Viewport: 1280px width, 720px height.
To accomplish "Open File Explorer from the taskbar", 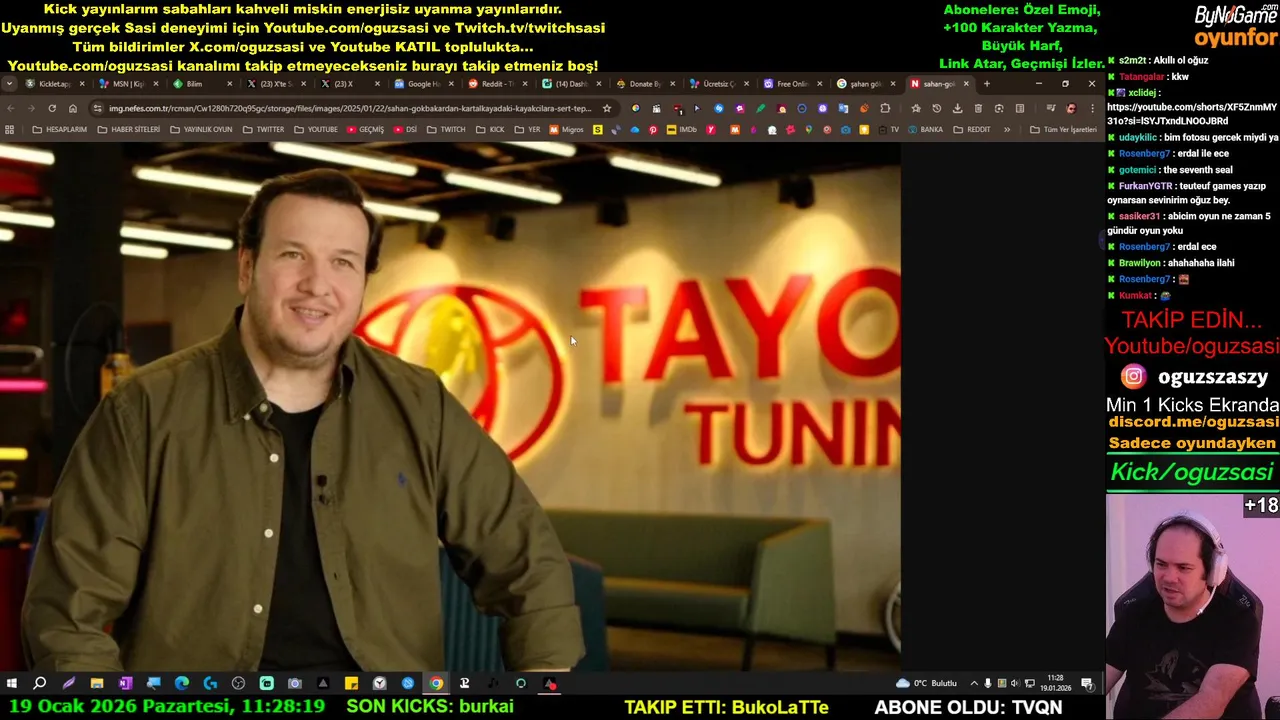I will tap(97, 684).
